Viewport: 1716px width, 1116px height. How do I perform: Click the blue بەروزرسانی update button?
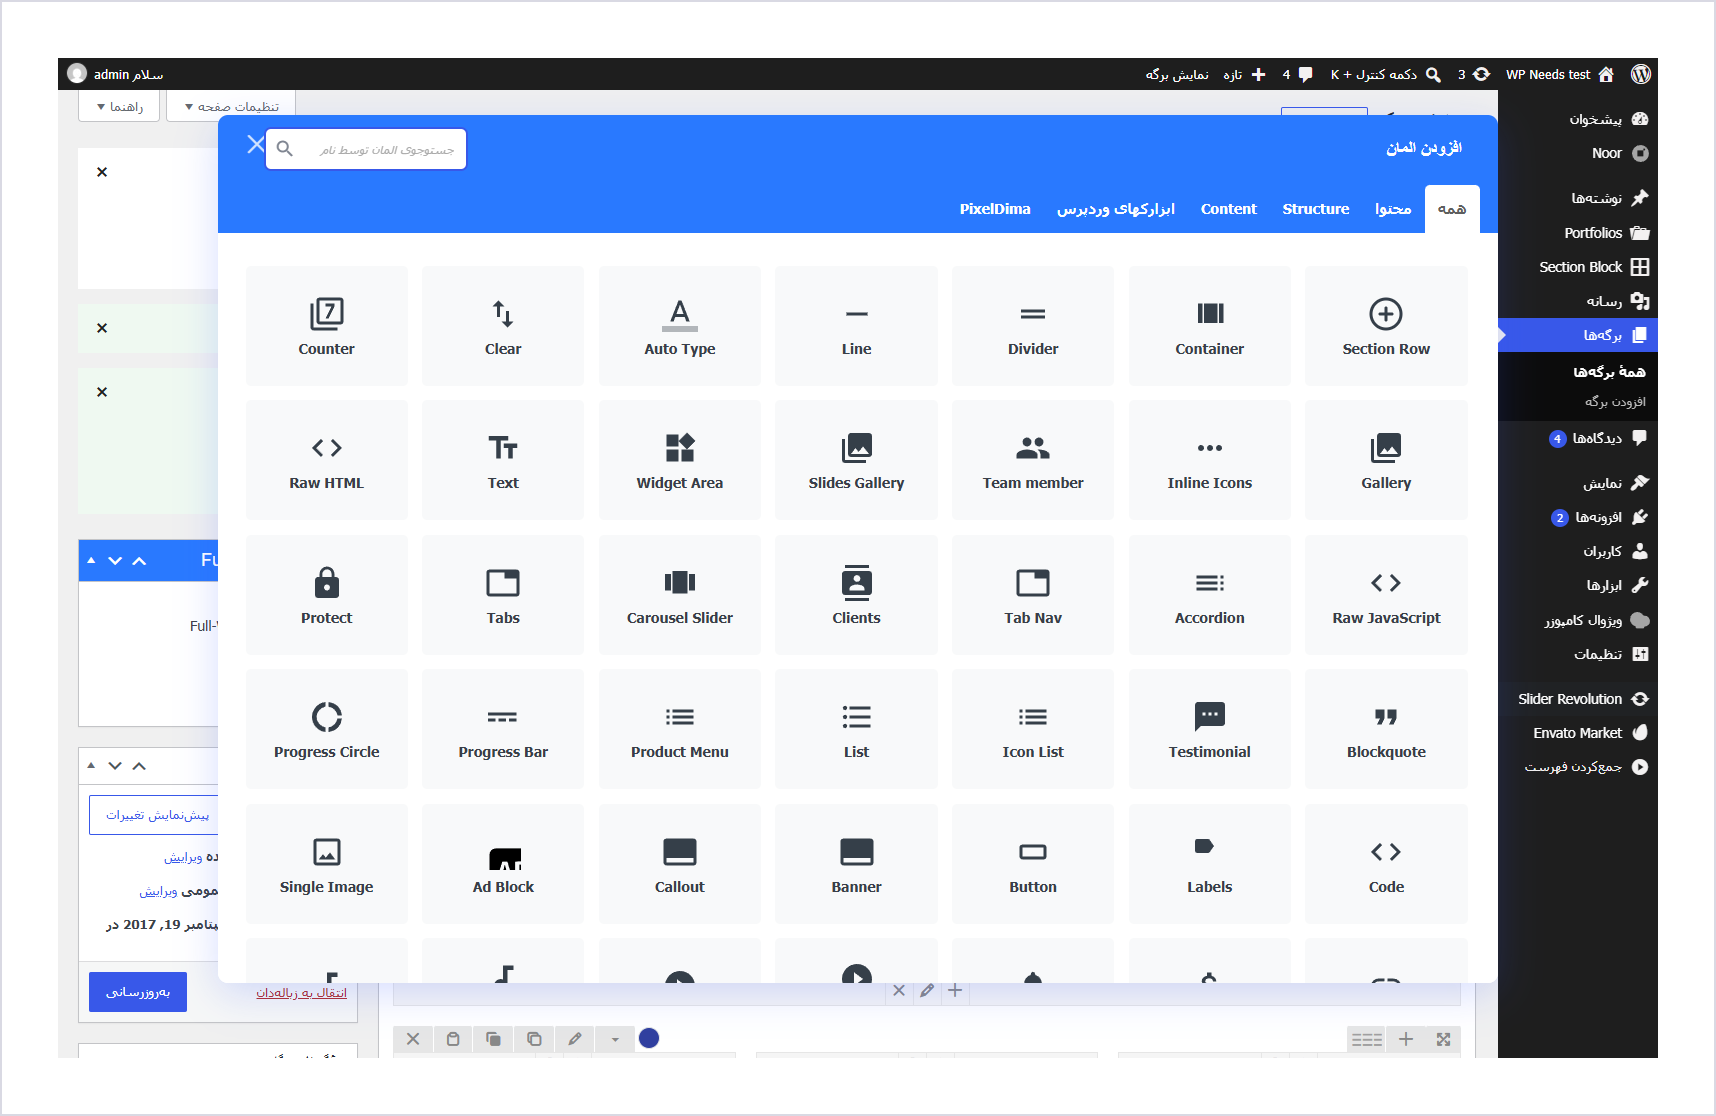[x=138, y=992]
